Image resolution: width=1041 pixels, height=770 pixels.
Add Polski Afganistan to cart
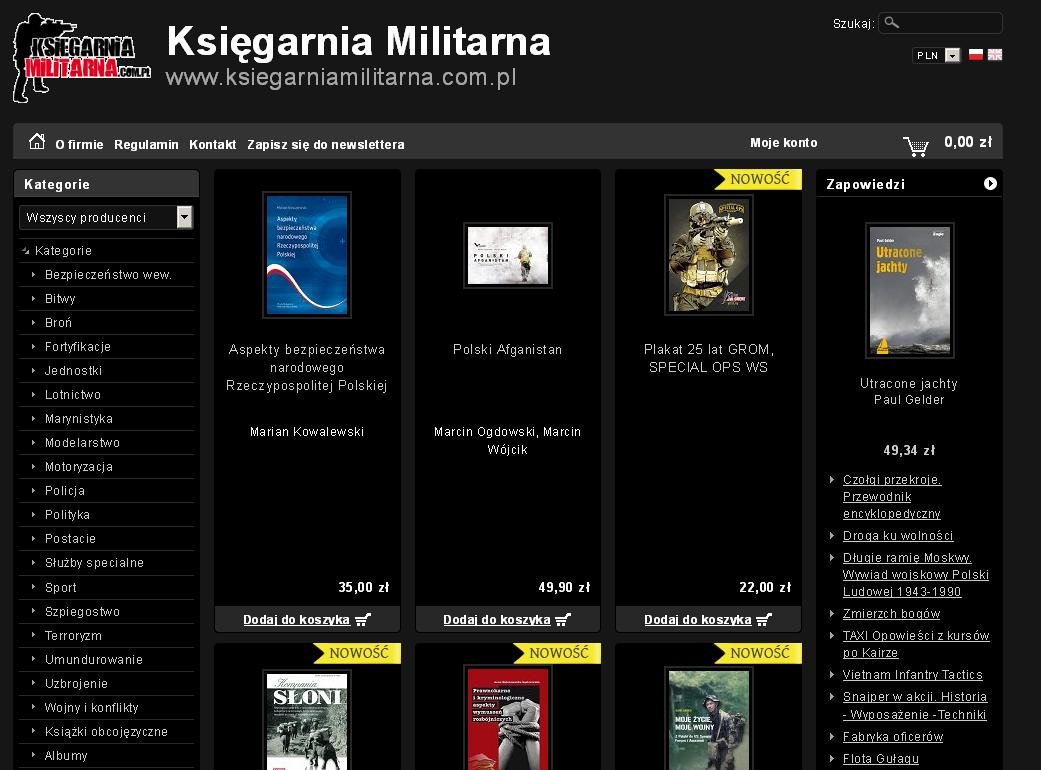coord(497,619)
